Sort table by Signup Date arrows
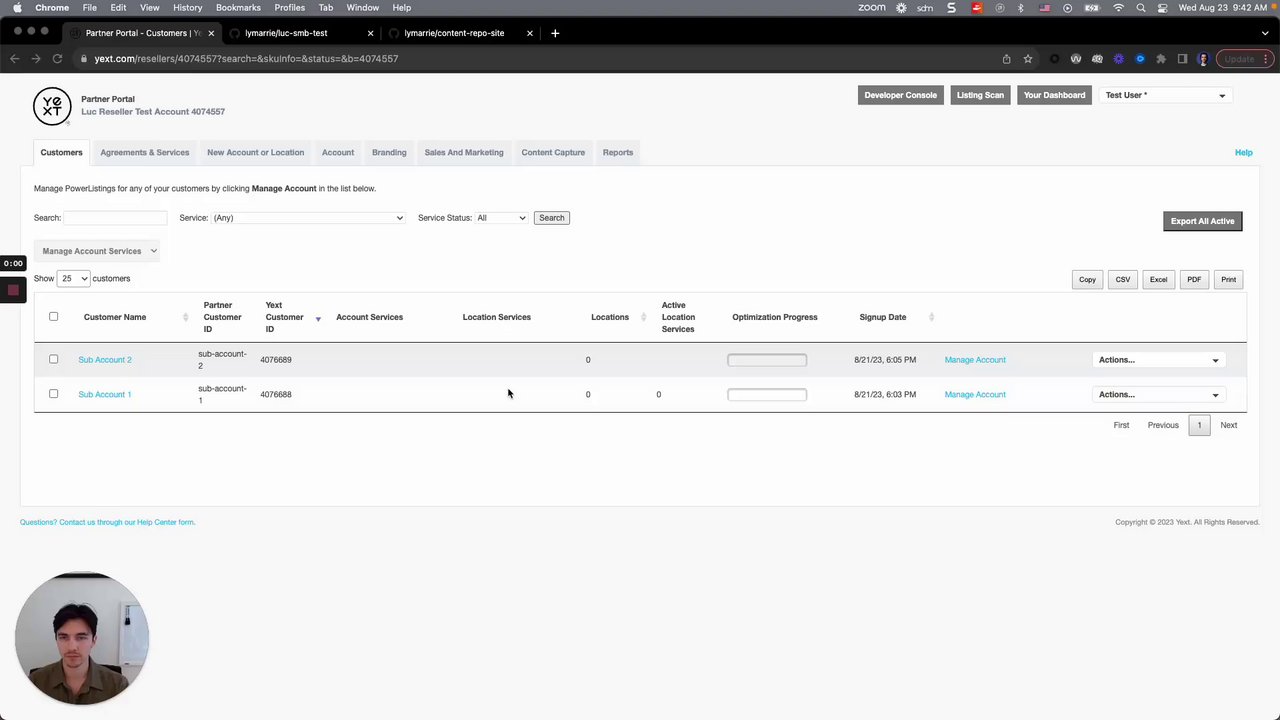 [x=931, y=317]
